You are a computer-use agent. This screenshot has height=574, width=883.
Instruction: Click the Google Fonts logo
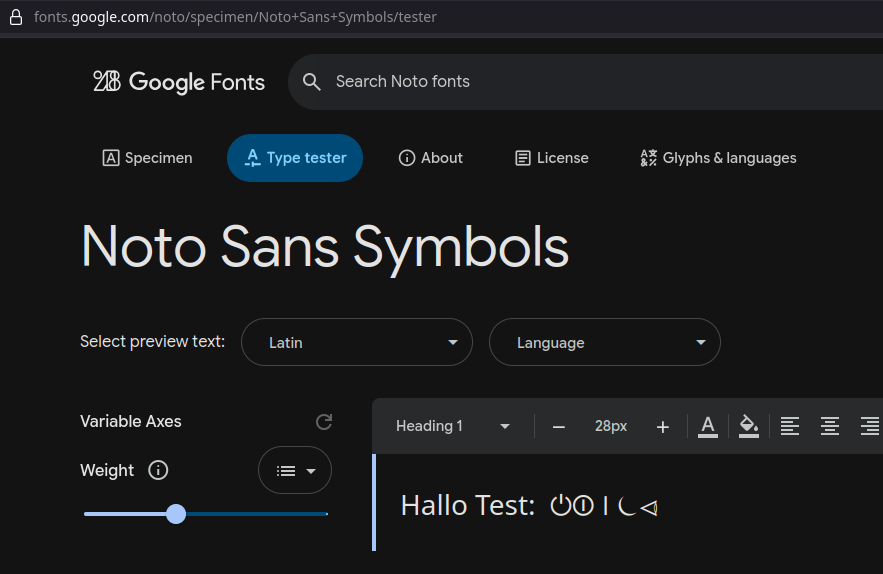[x=179, y=82]
